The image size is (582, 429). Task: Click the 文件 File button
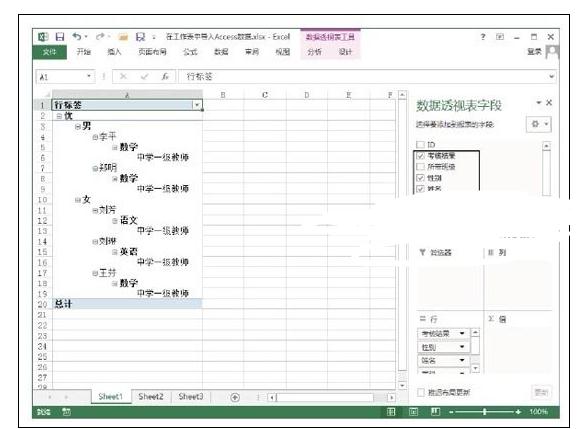pyautogui.click(x=49, y=52)
